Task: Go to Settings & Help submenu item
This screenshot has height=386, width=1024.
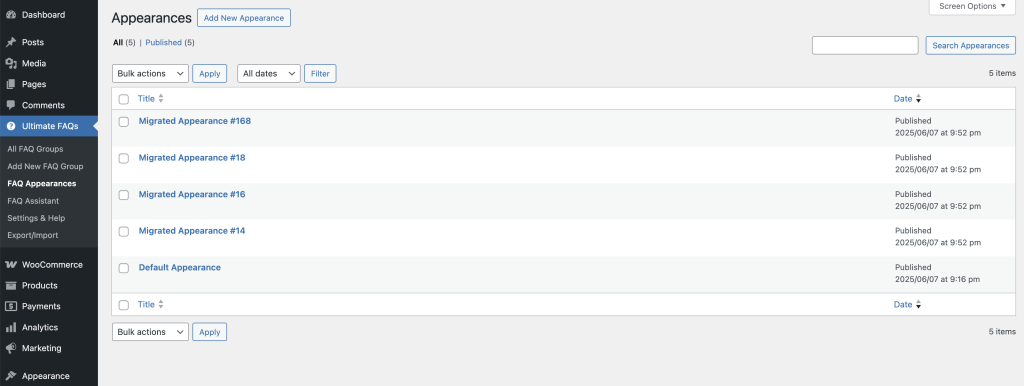Action: pos(36,218)
